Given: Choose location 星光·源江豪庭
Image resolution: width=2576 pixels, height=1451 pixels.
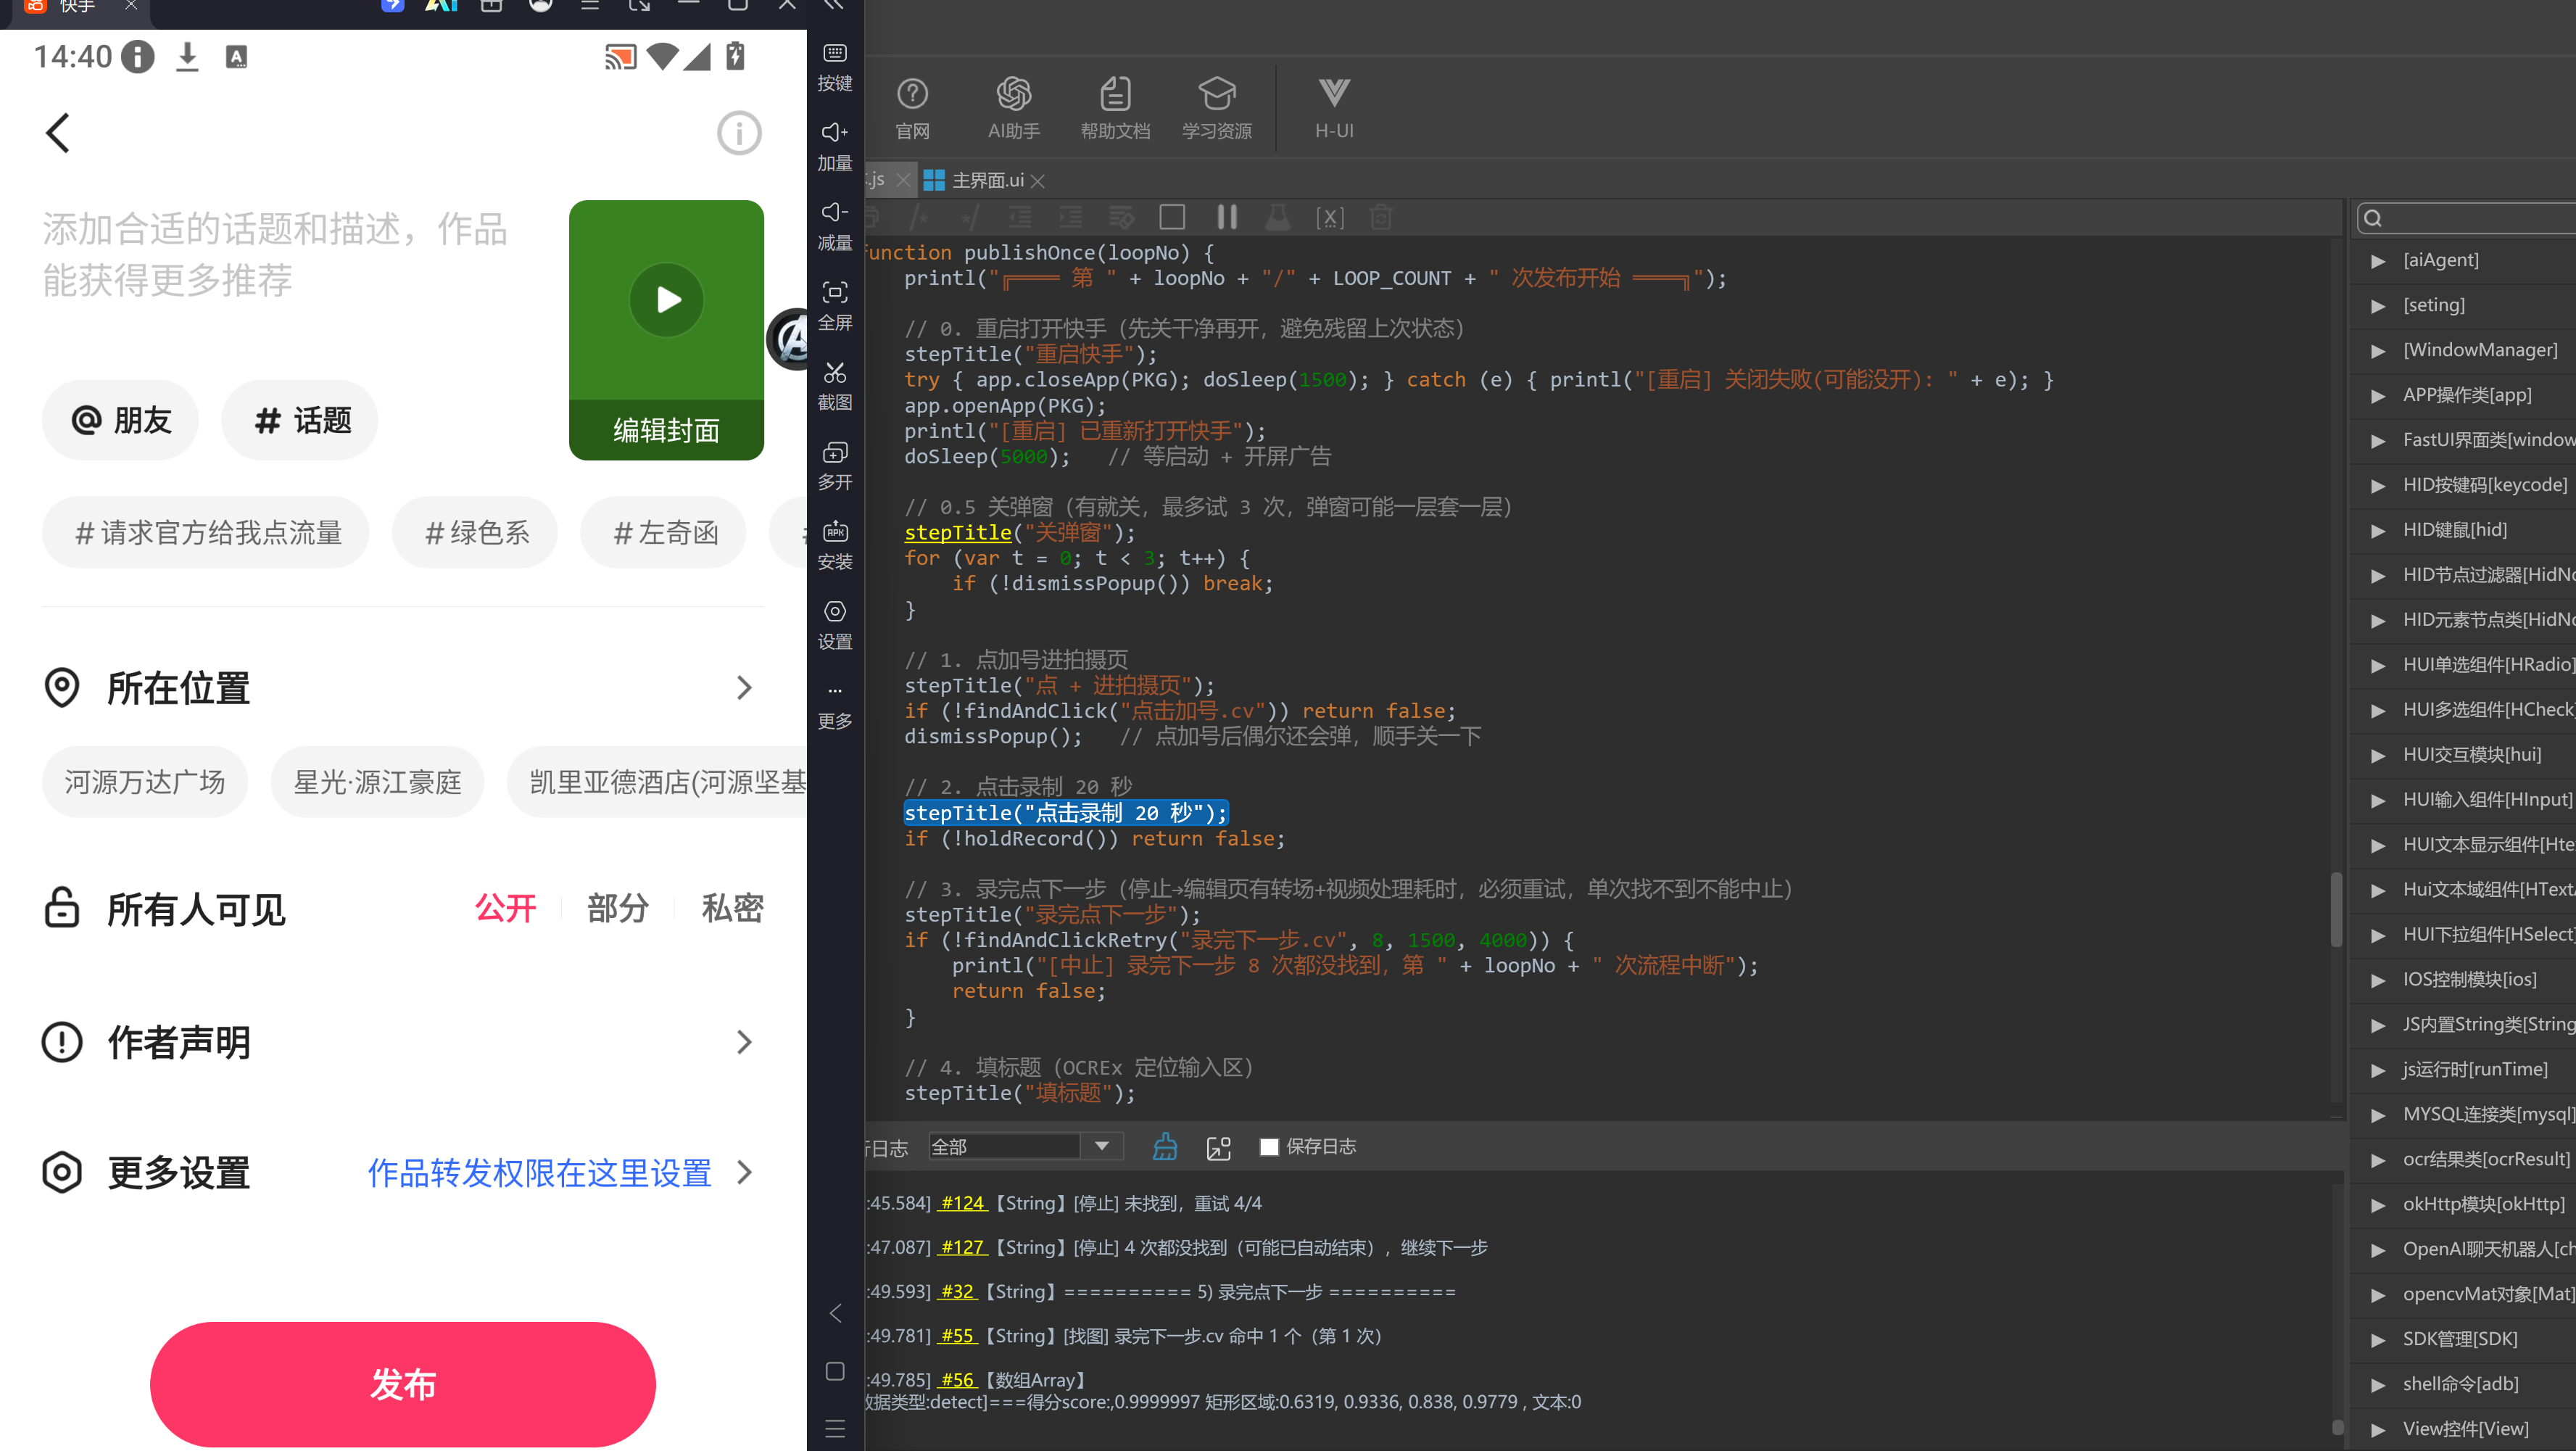Looking at the screenshot, I should pos(377,782).
